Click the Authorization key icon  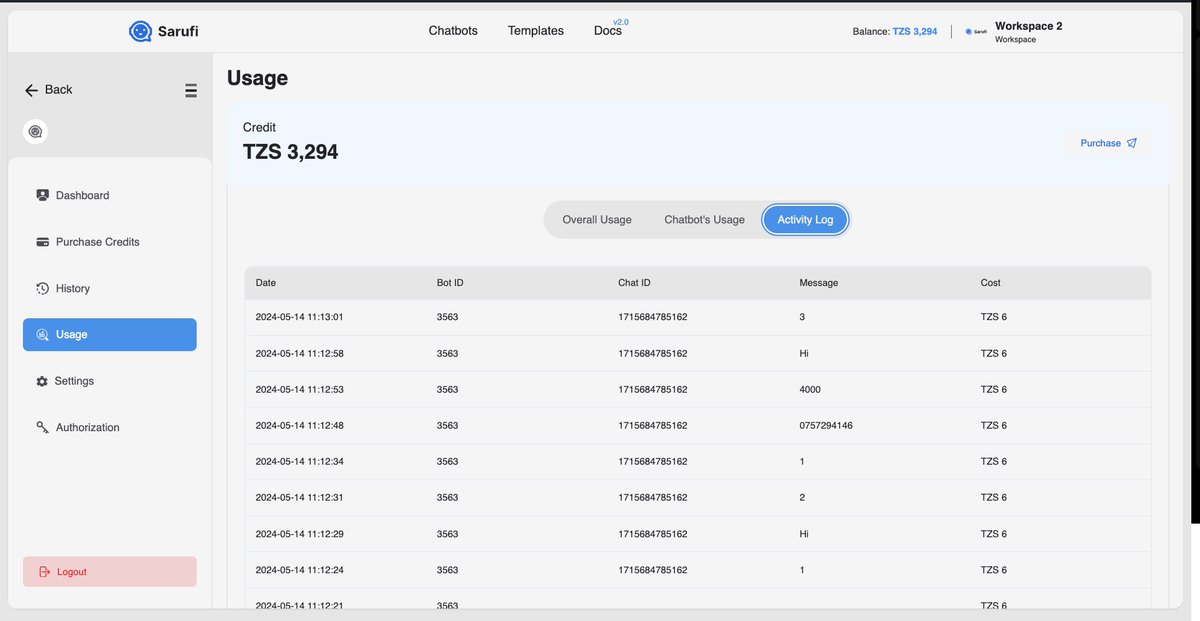click(x=42, y=427)
